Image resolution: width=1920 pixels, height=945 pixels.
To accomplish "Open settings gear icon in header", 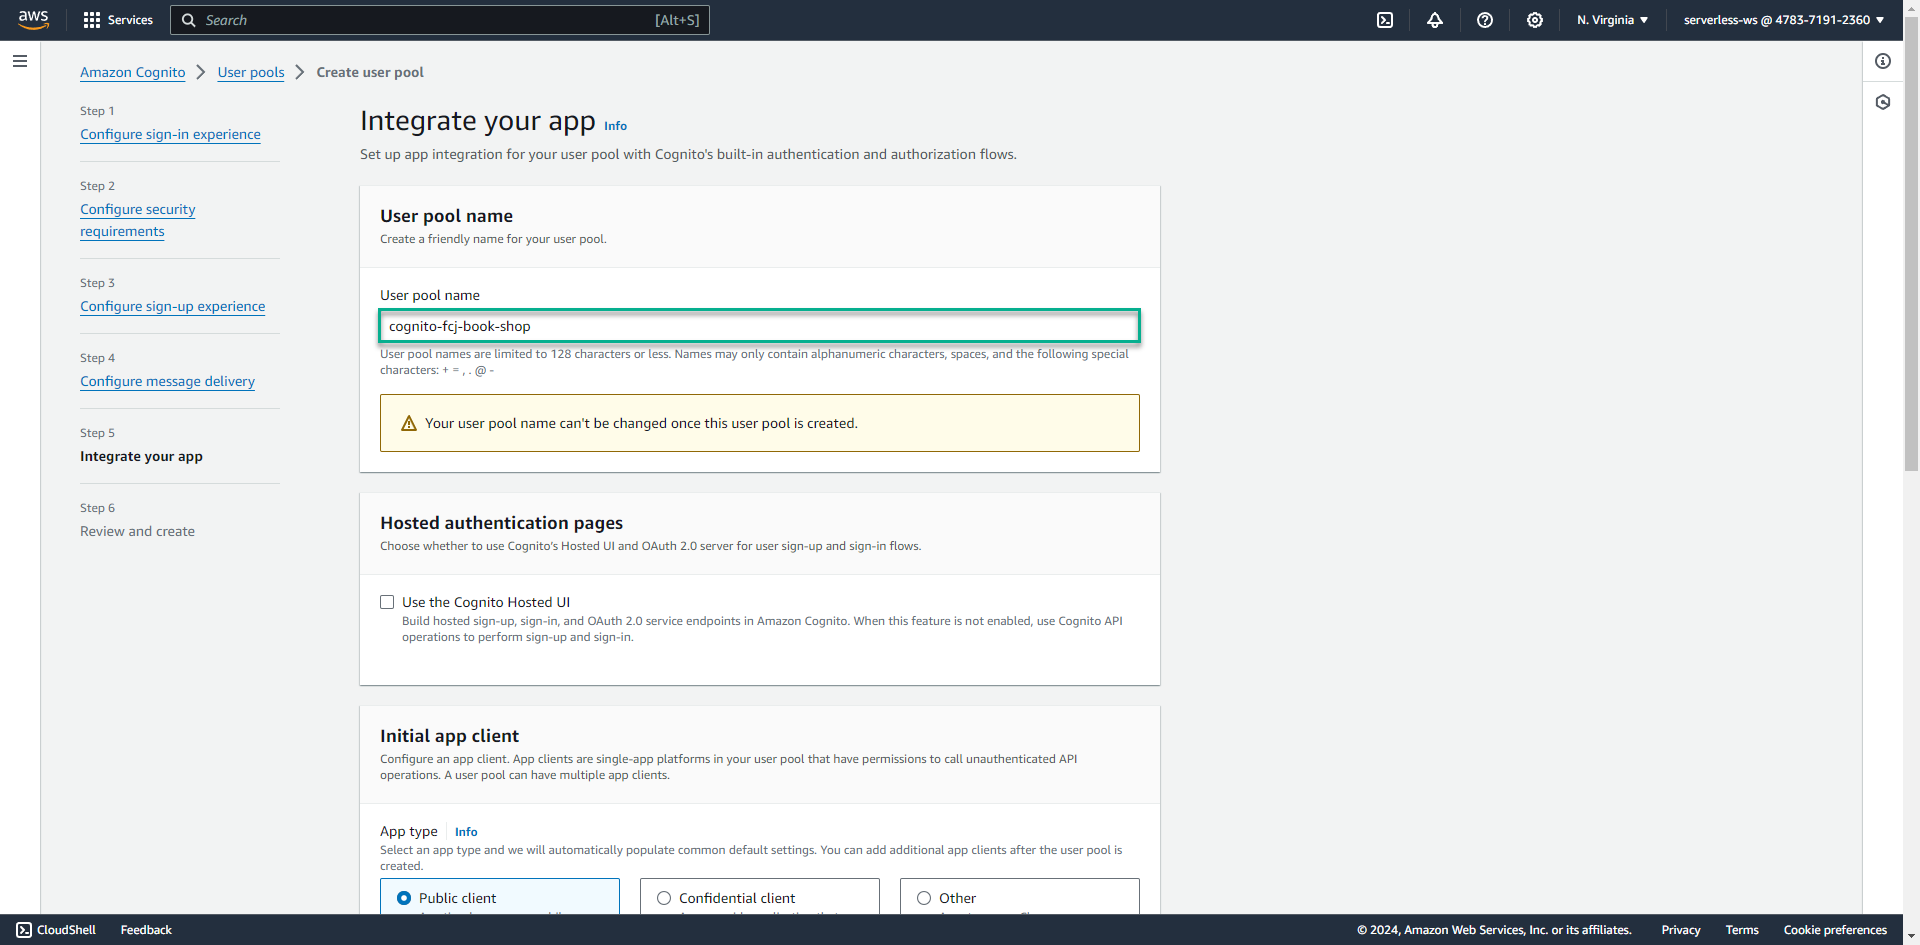I will [1535, 20].
